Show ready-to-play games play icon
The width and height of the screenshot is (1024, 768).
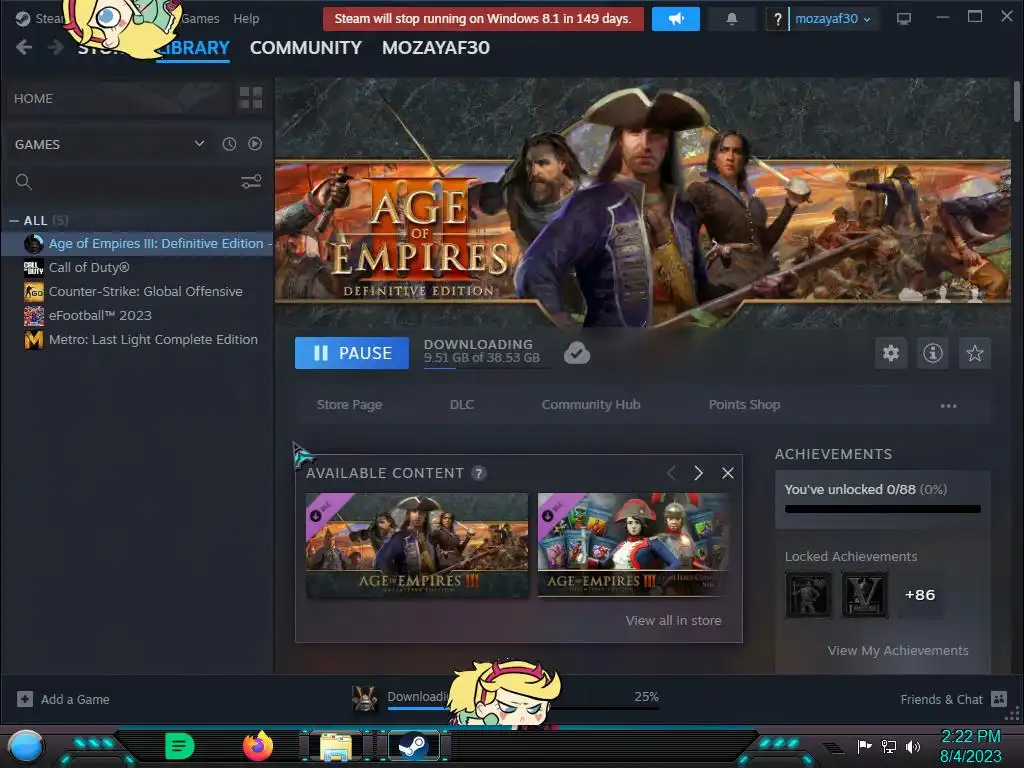255,144
